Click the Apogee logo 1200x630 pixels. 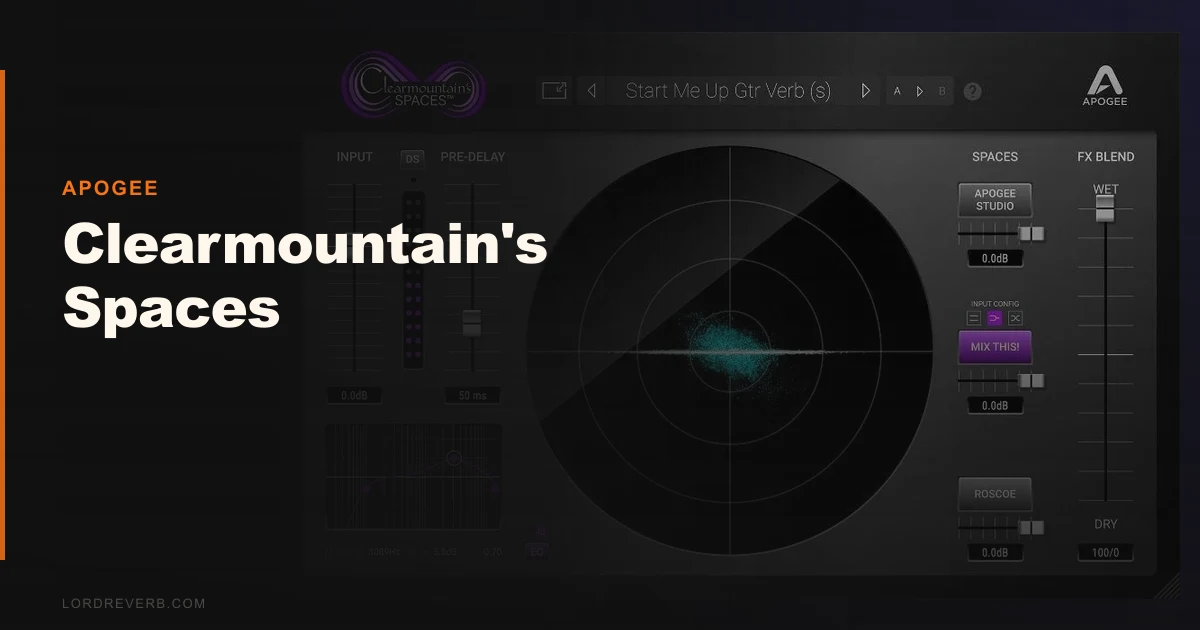click(x=1105, y=86)
